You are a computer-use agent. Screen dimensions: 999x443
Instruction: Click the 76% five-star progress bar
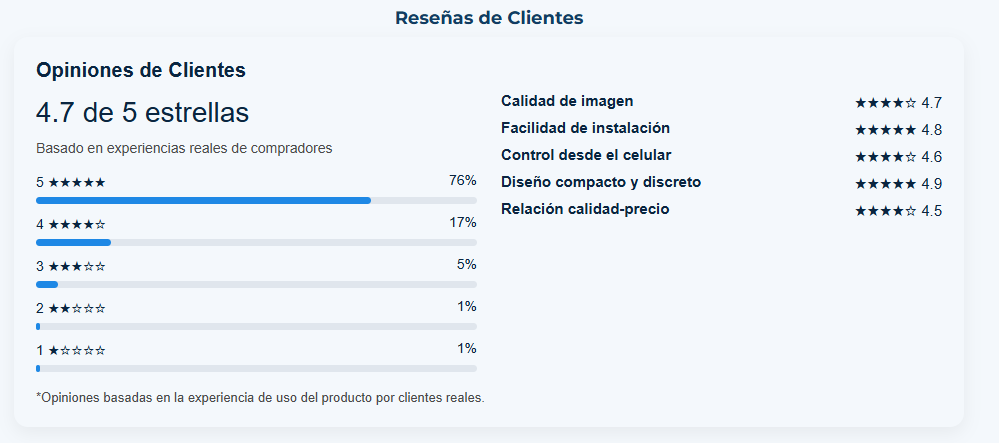(256, 201)
